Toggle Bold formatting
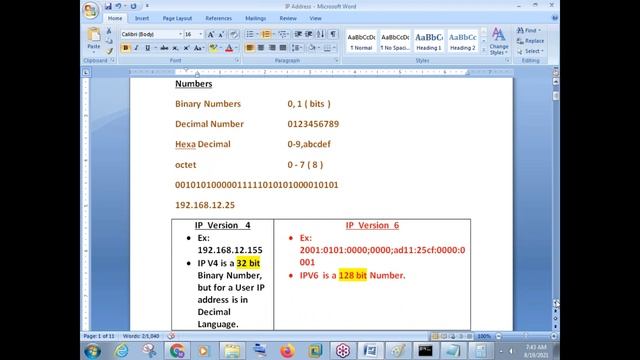This screenshot has width=640, height=360. [x=126, y=48]
